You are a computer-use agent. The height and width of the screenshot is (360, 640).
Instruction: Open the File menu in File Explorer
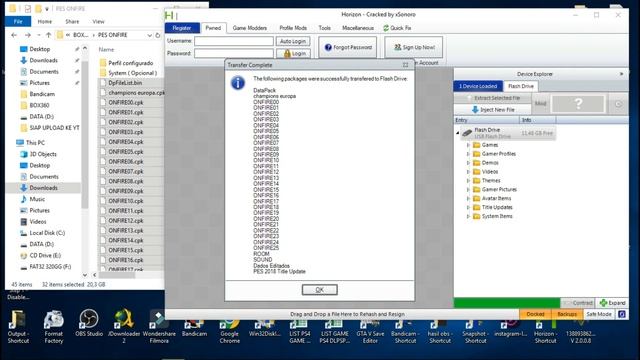click(x=18, y=21)
